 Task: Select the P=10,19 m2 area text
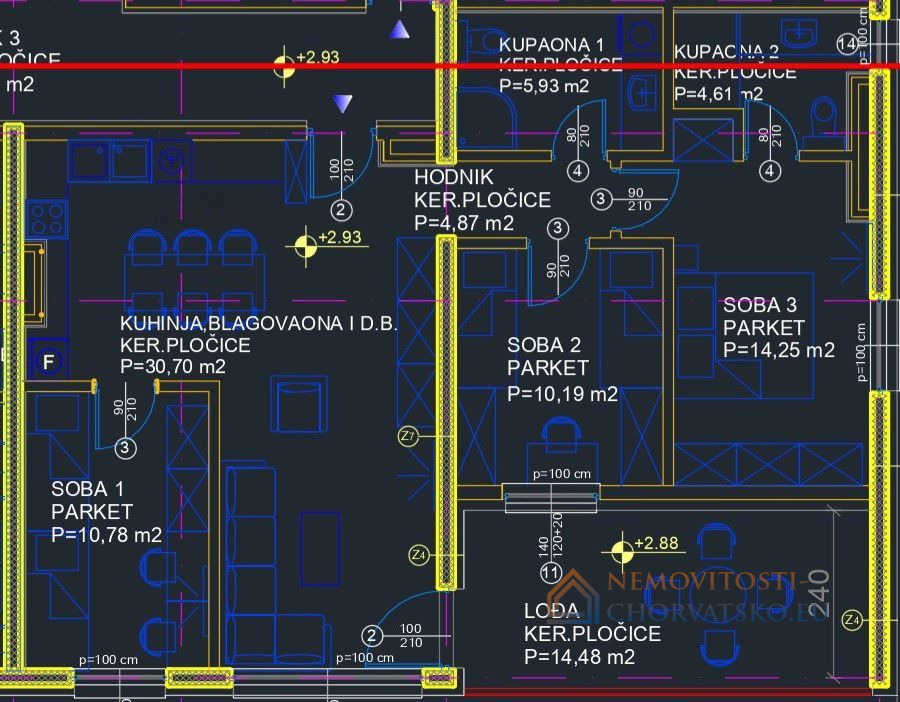click(562, 394)
